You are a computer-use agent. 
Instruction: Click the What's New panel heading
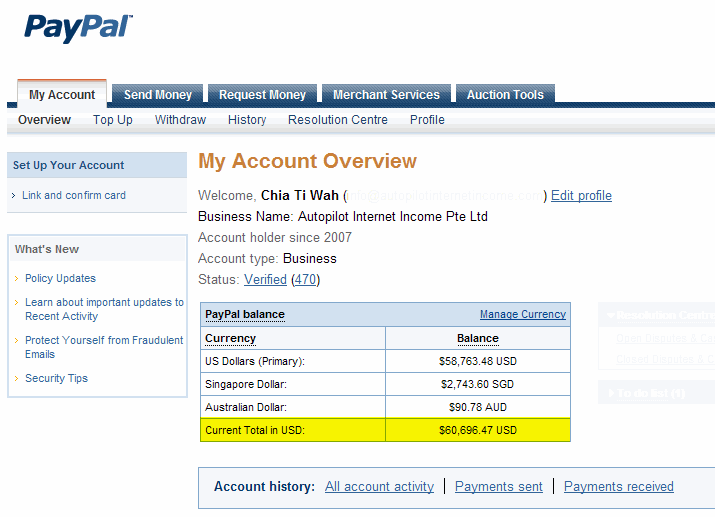click(47, 249)
